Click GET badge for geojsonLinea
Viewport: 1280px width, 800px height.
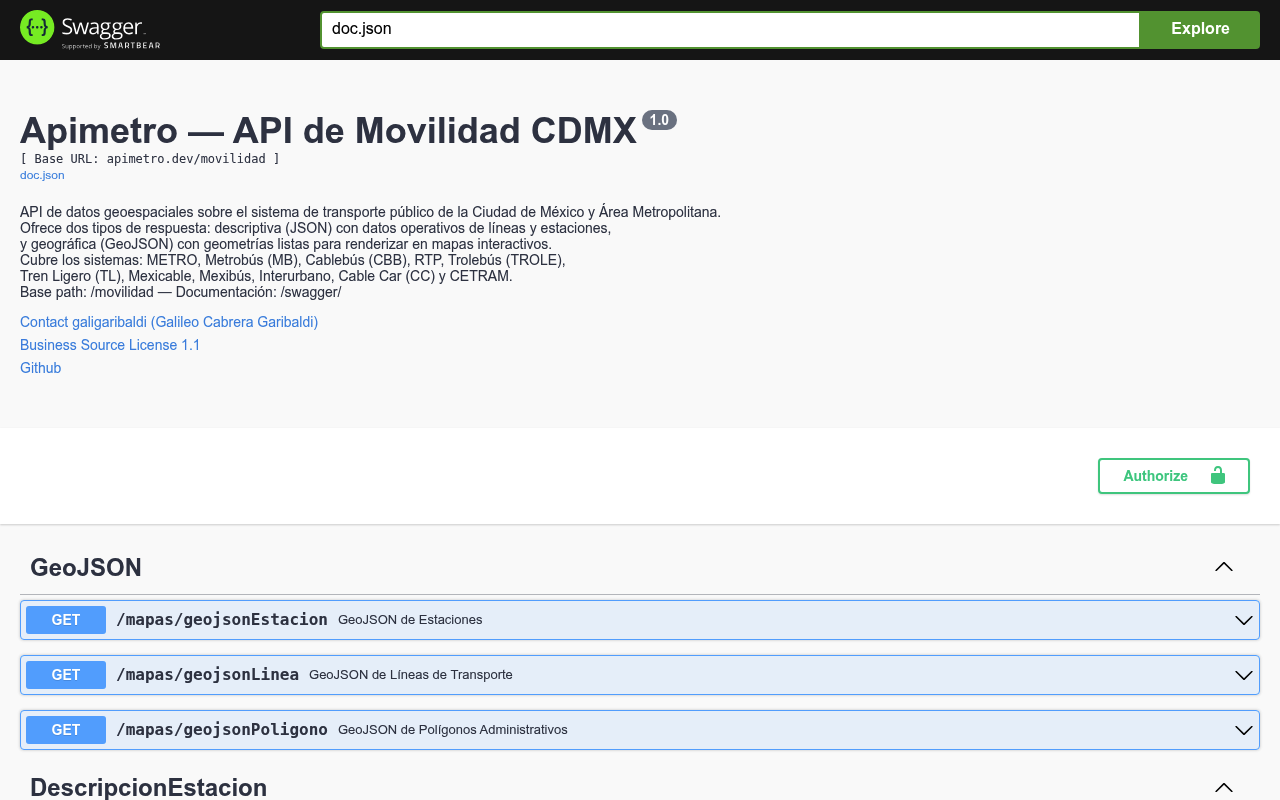(66, 675)
